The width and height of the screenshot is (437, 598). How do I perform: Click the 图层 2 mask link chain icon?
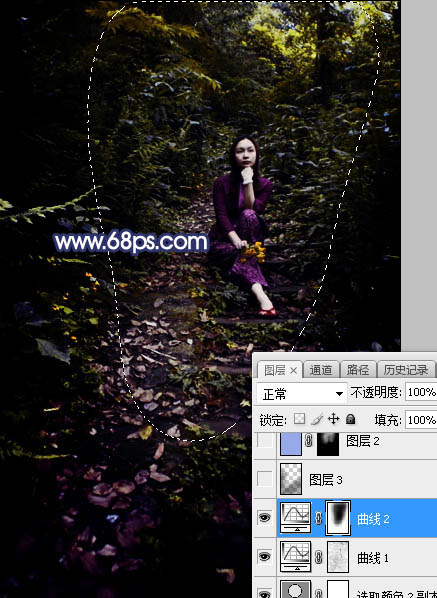309,441
